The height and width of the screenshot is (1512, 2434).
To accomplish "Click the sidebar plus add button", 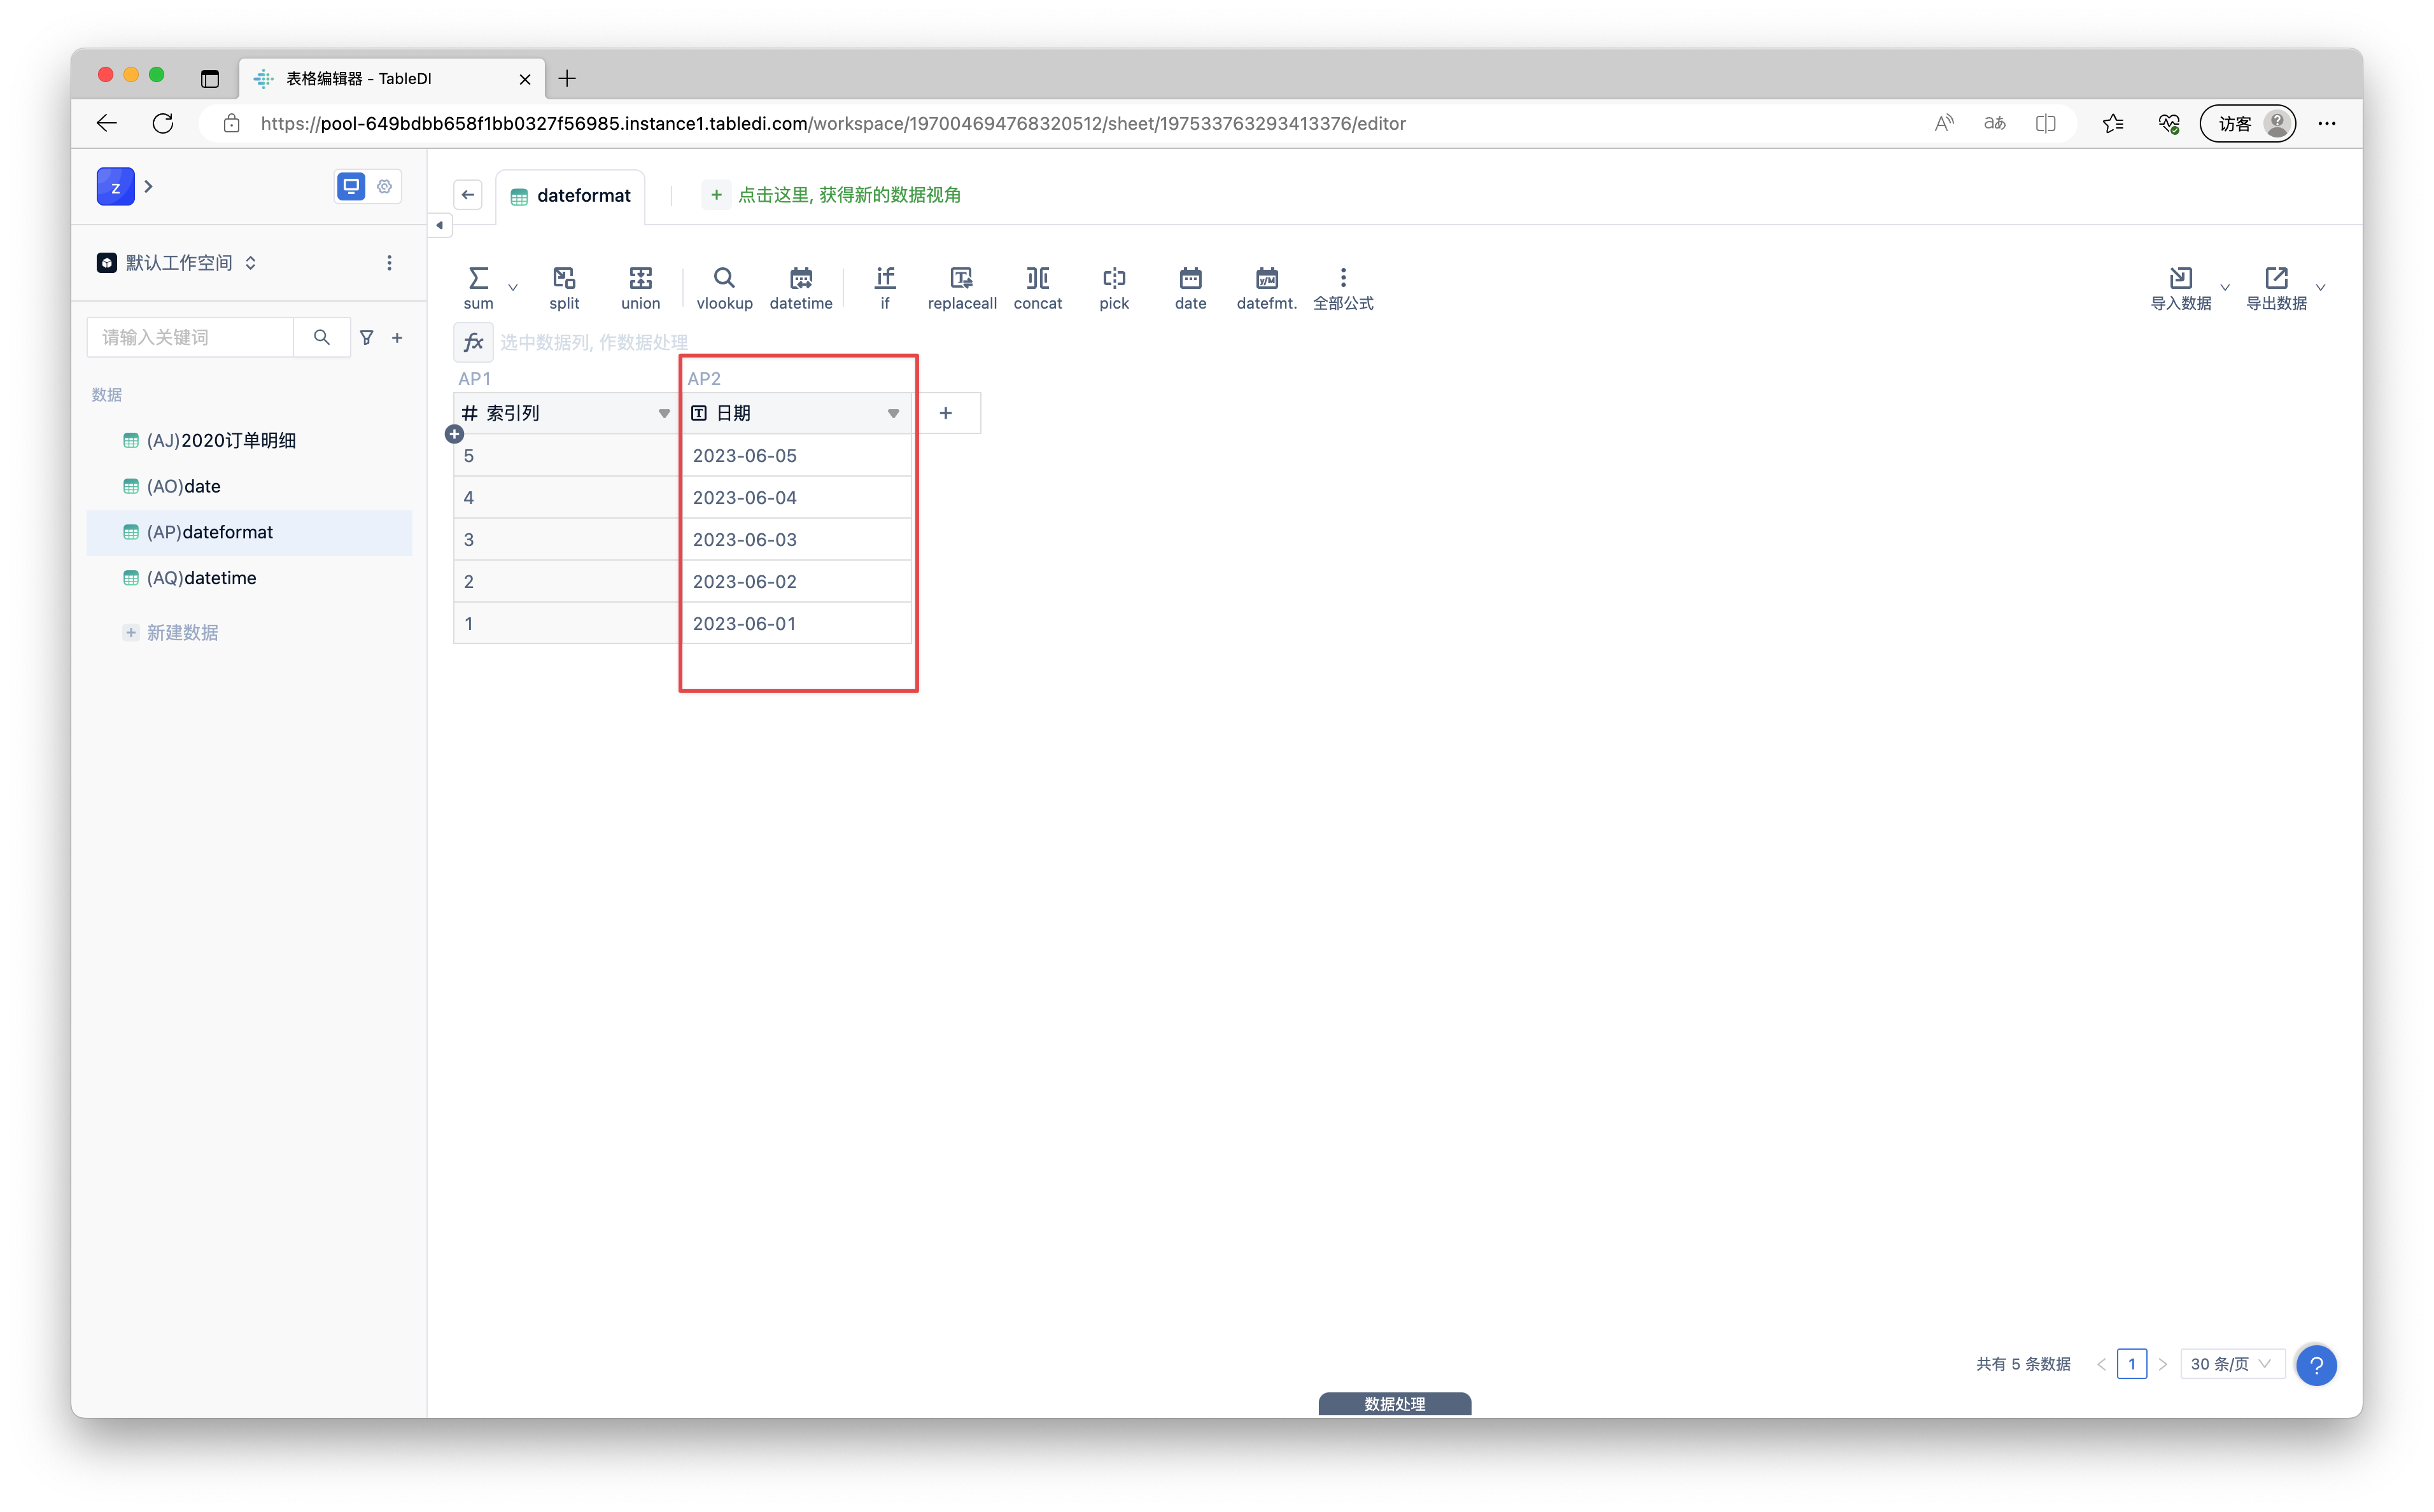I will coord(398,338).
